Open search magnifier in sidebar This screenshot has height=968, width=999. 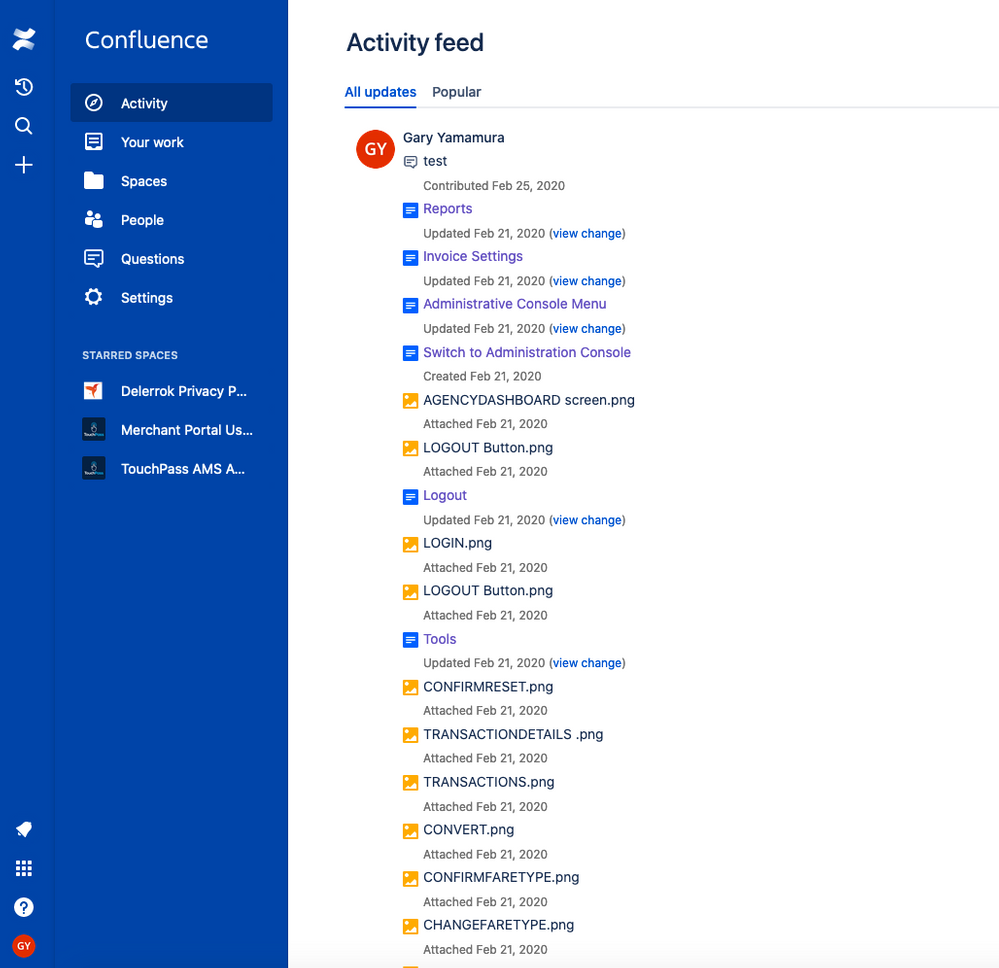[x=24, y=126]
